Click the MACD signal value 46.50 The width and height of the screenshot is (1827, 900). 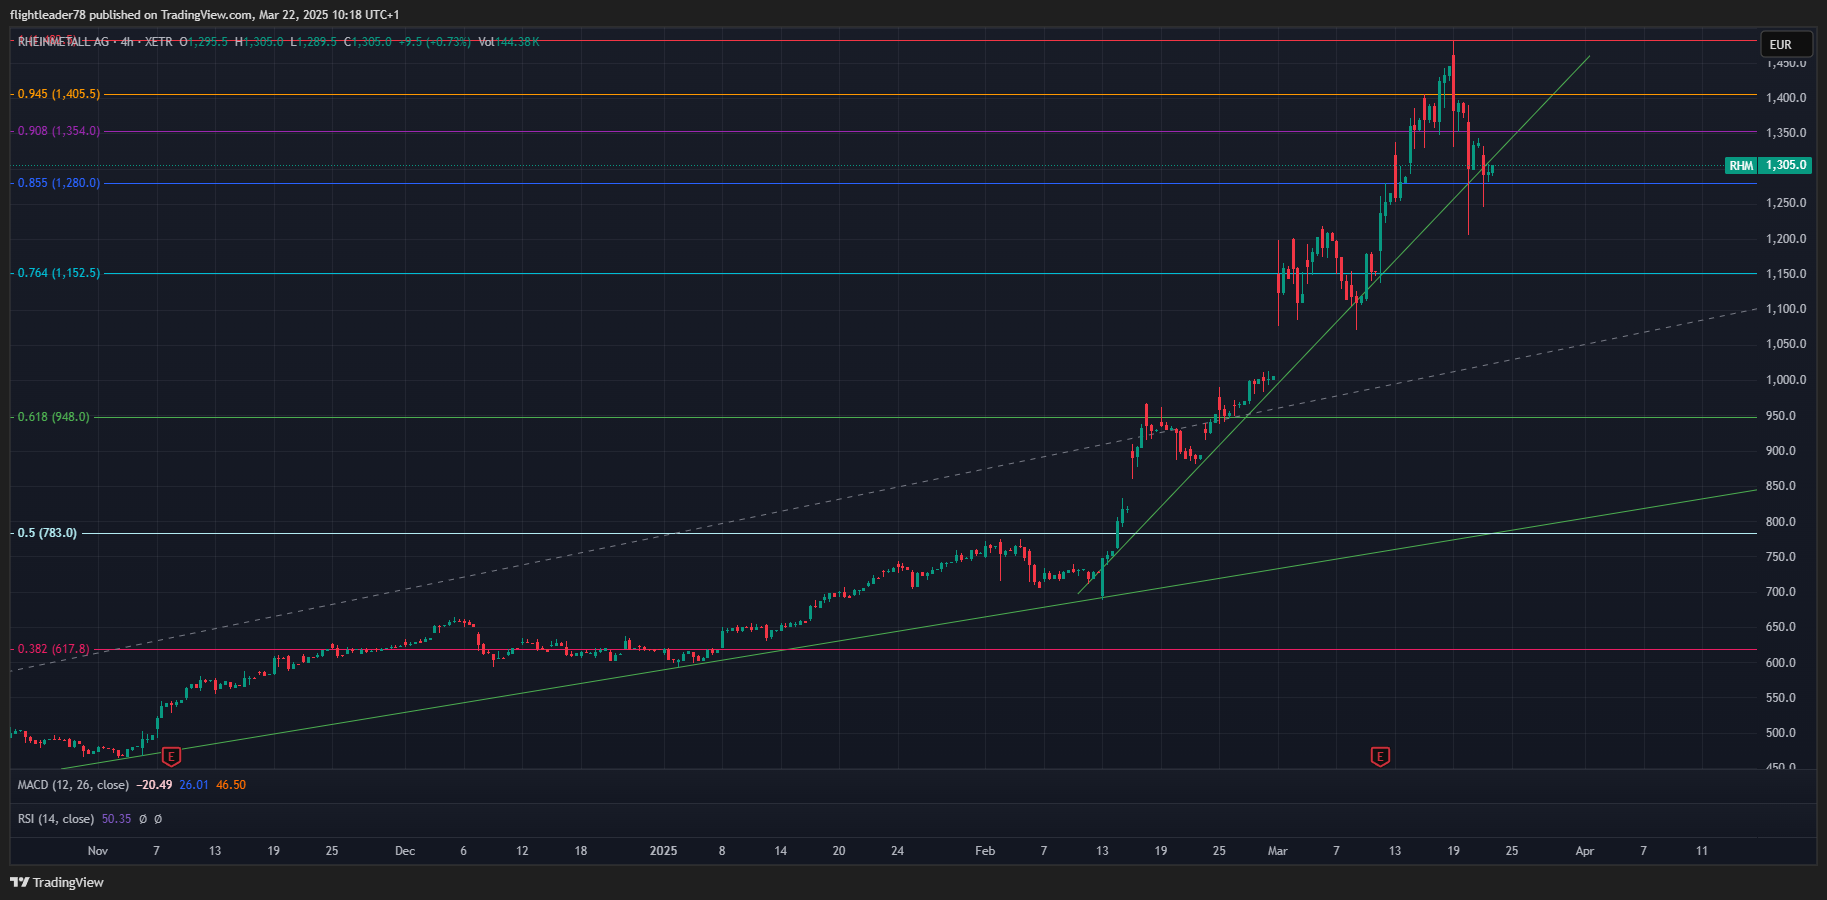[x=231, y=785]
